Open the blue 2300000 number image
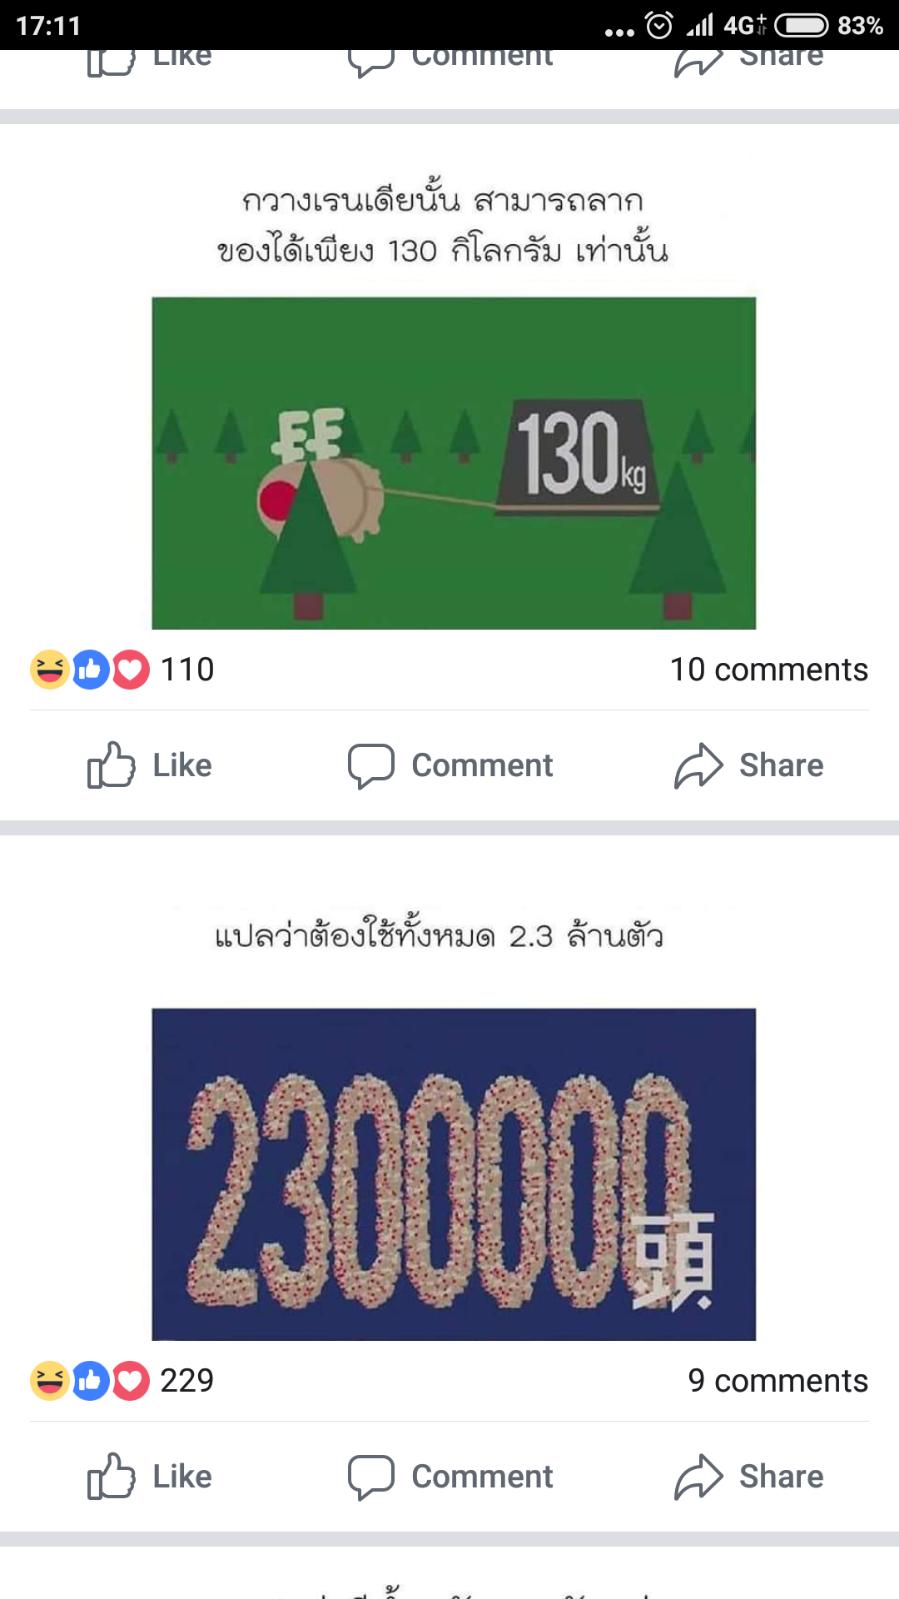 point(454,1174)
